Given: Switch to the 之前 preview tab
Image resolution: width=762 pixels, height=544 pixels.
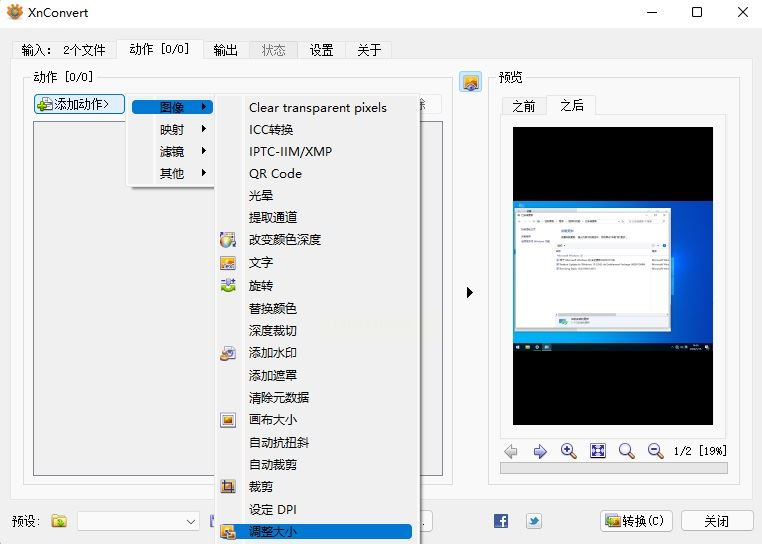Looking at the screenshot, I should (x=524, y=105).
